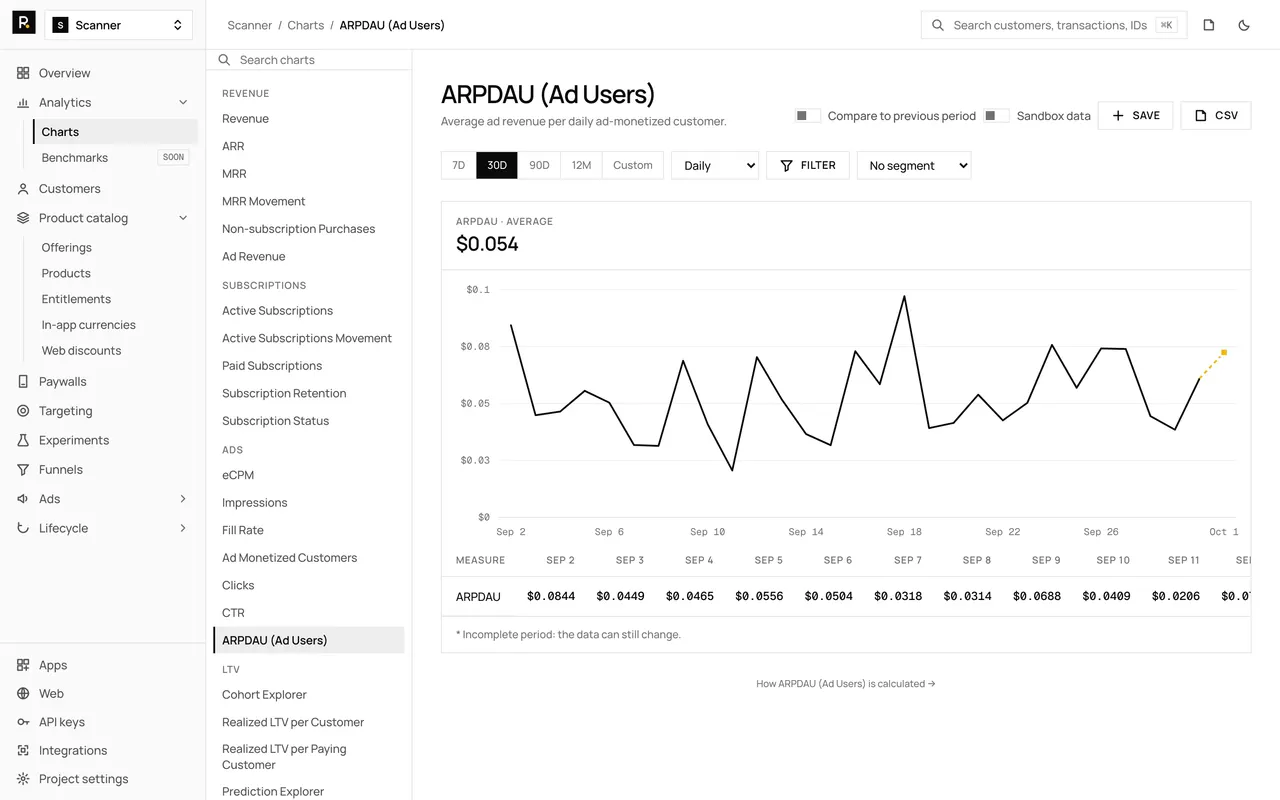Expand the Ads sidebar chevron
The width and height of the screenshot is (1280, 800).
tap(183, 499)
